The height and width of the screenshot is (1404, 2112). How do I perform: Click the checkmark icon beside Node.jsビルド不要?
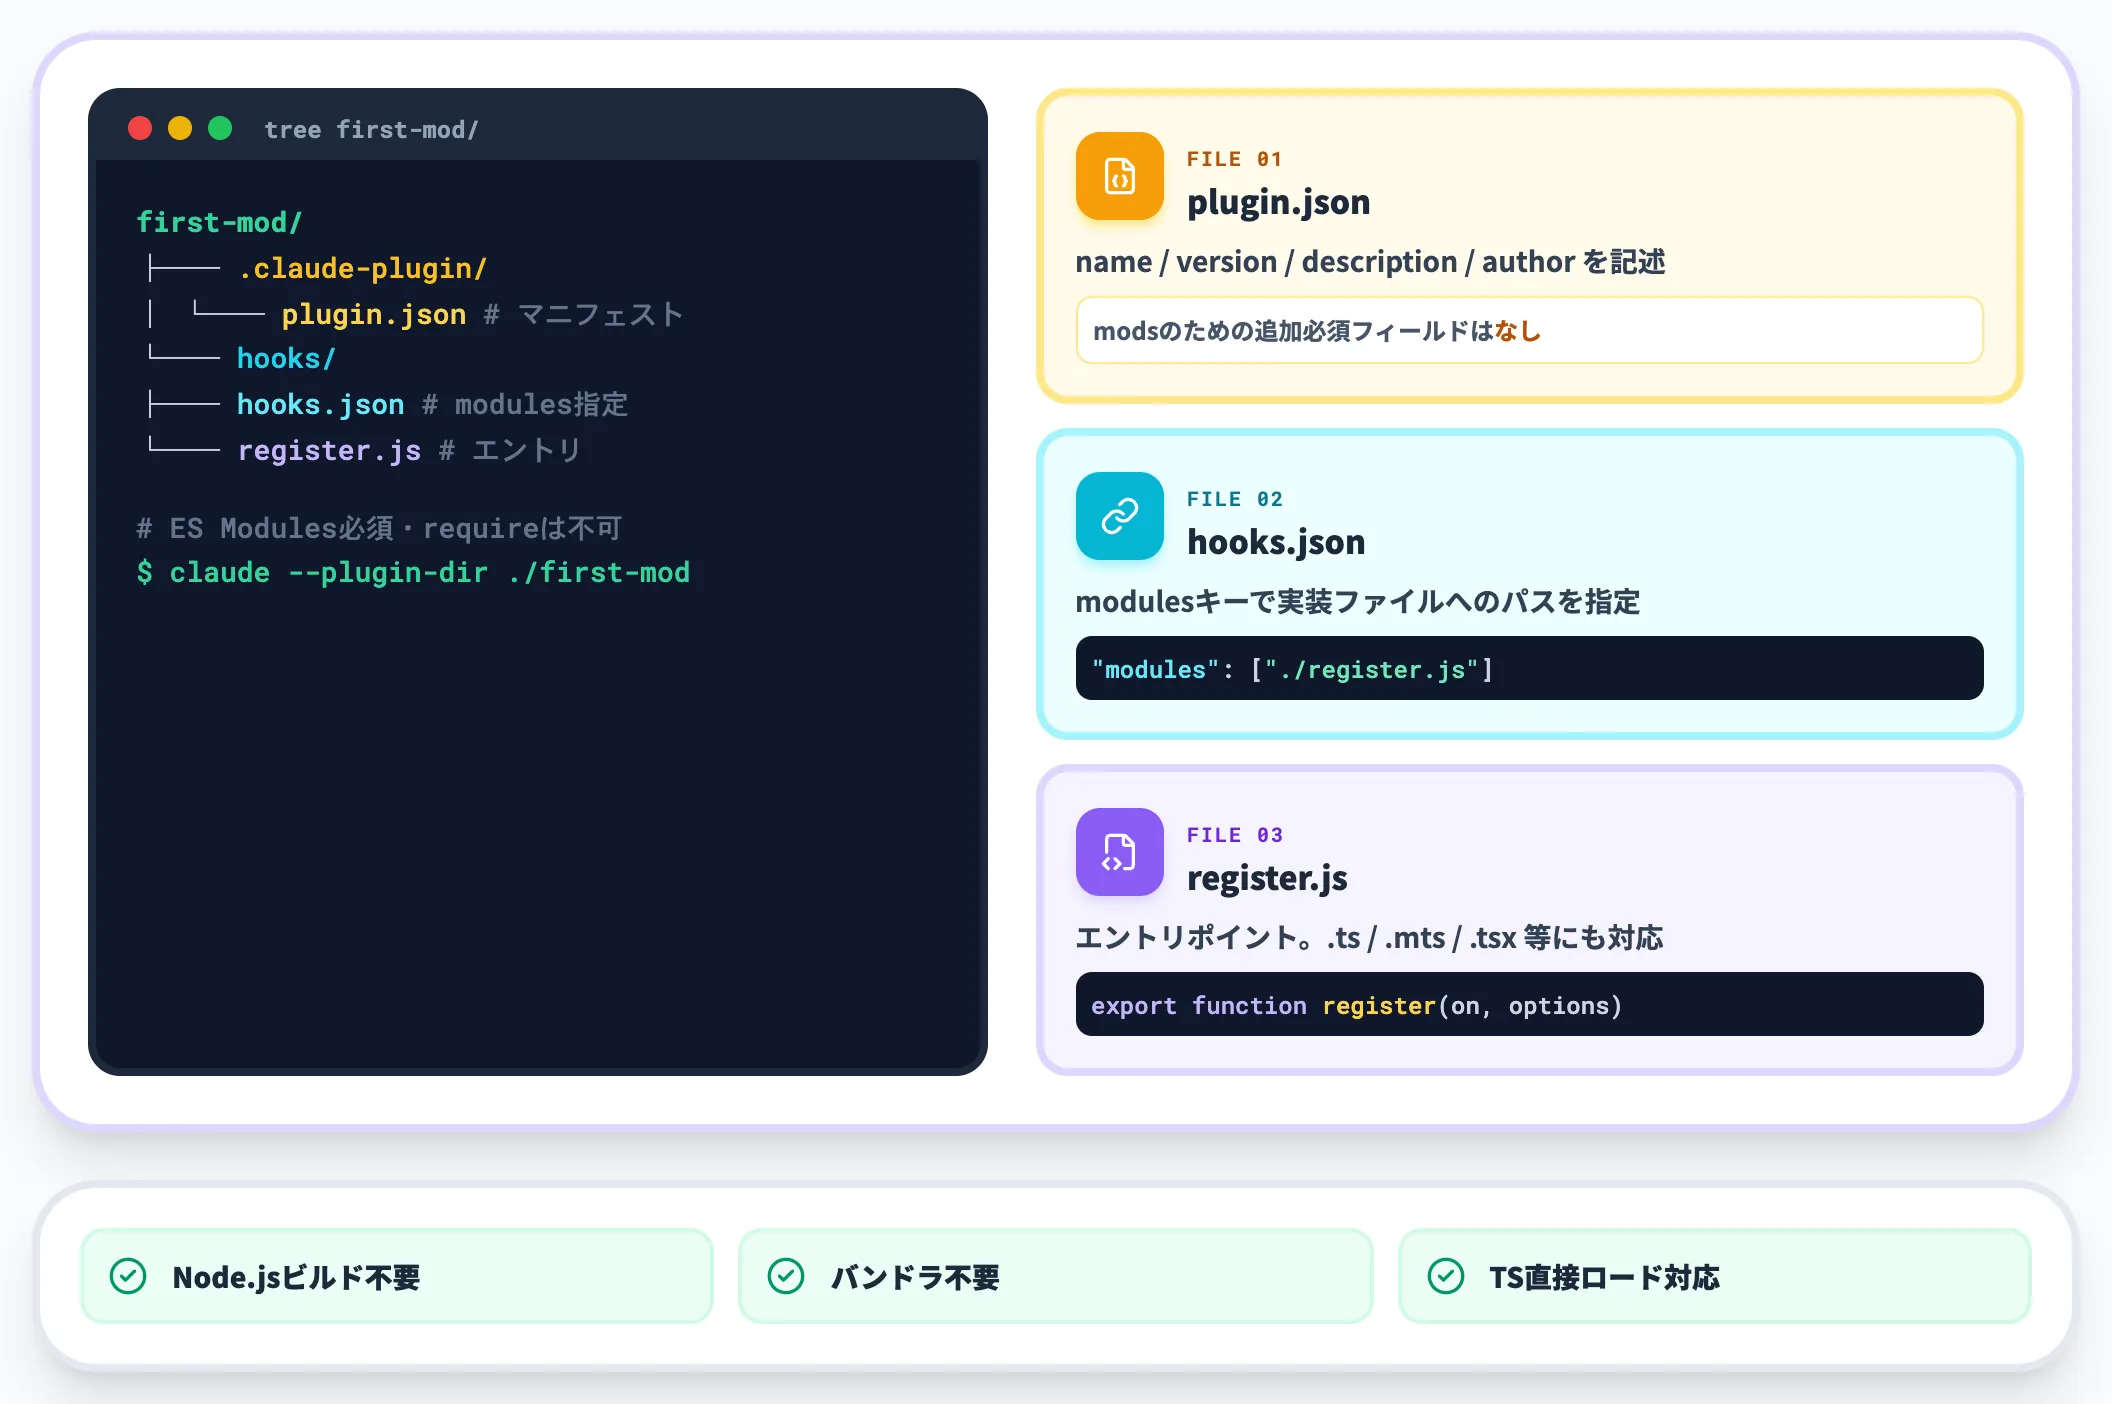pos(128,1276)
